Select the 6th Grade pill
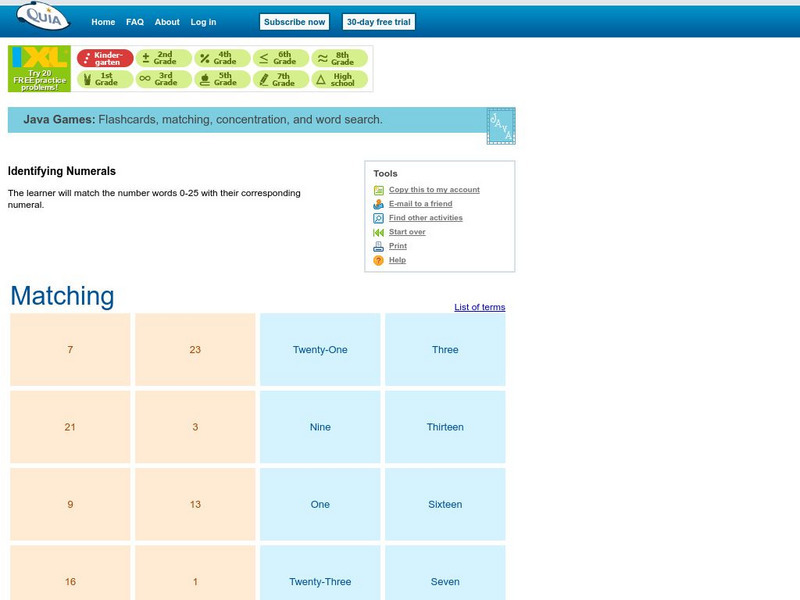The image size is (800, 600). pos(281,58)
